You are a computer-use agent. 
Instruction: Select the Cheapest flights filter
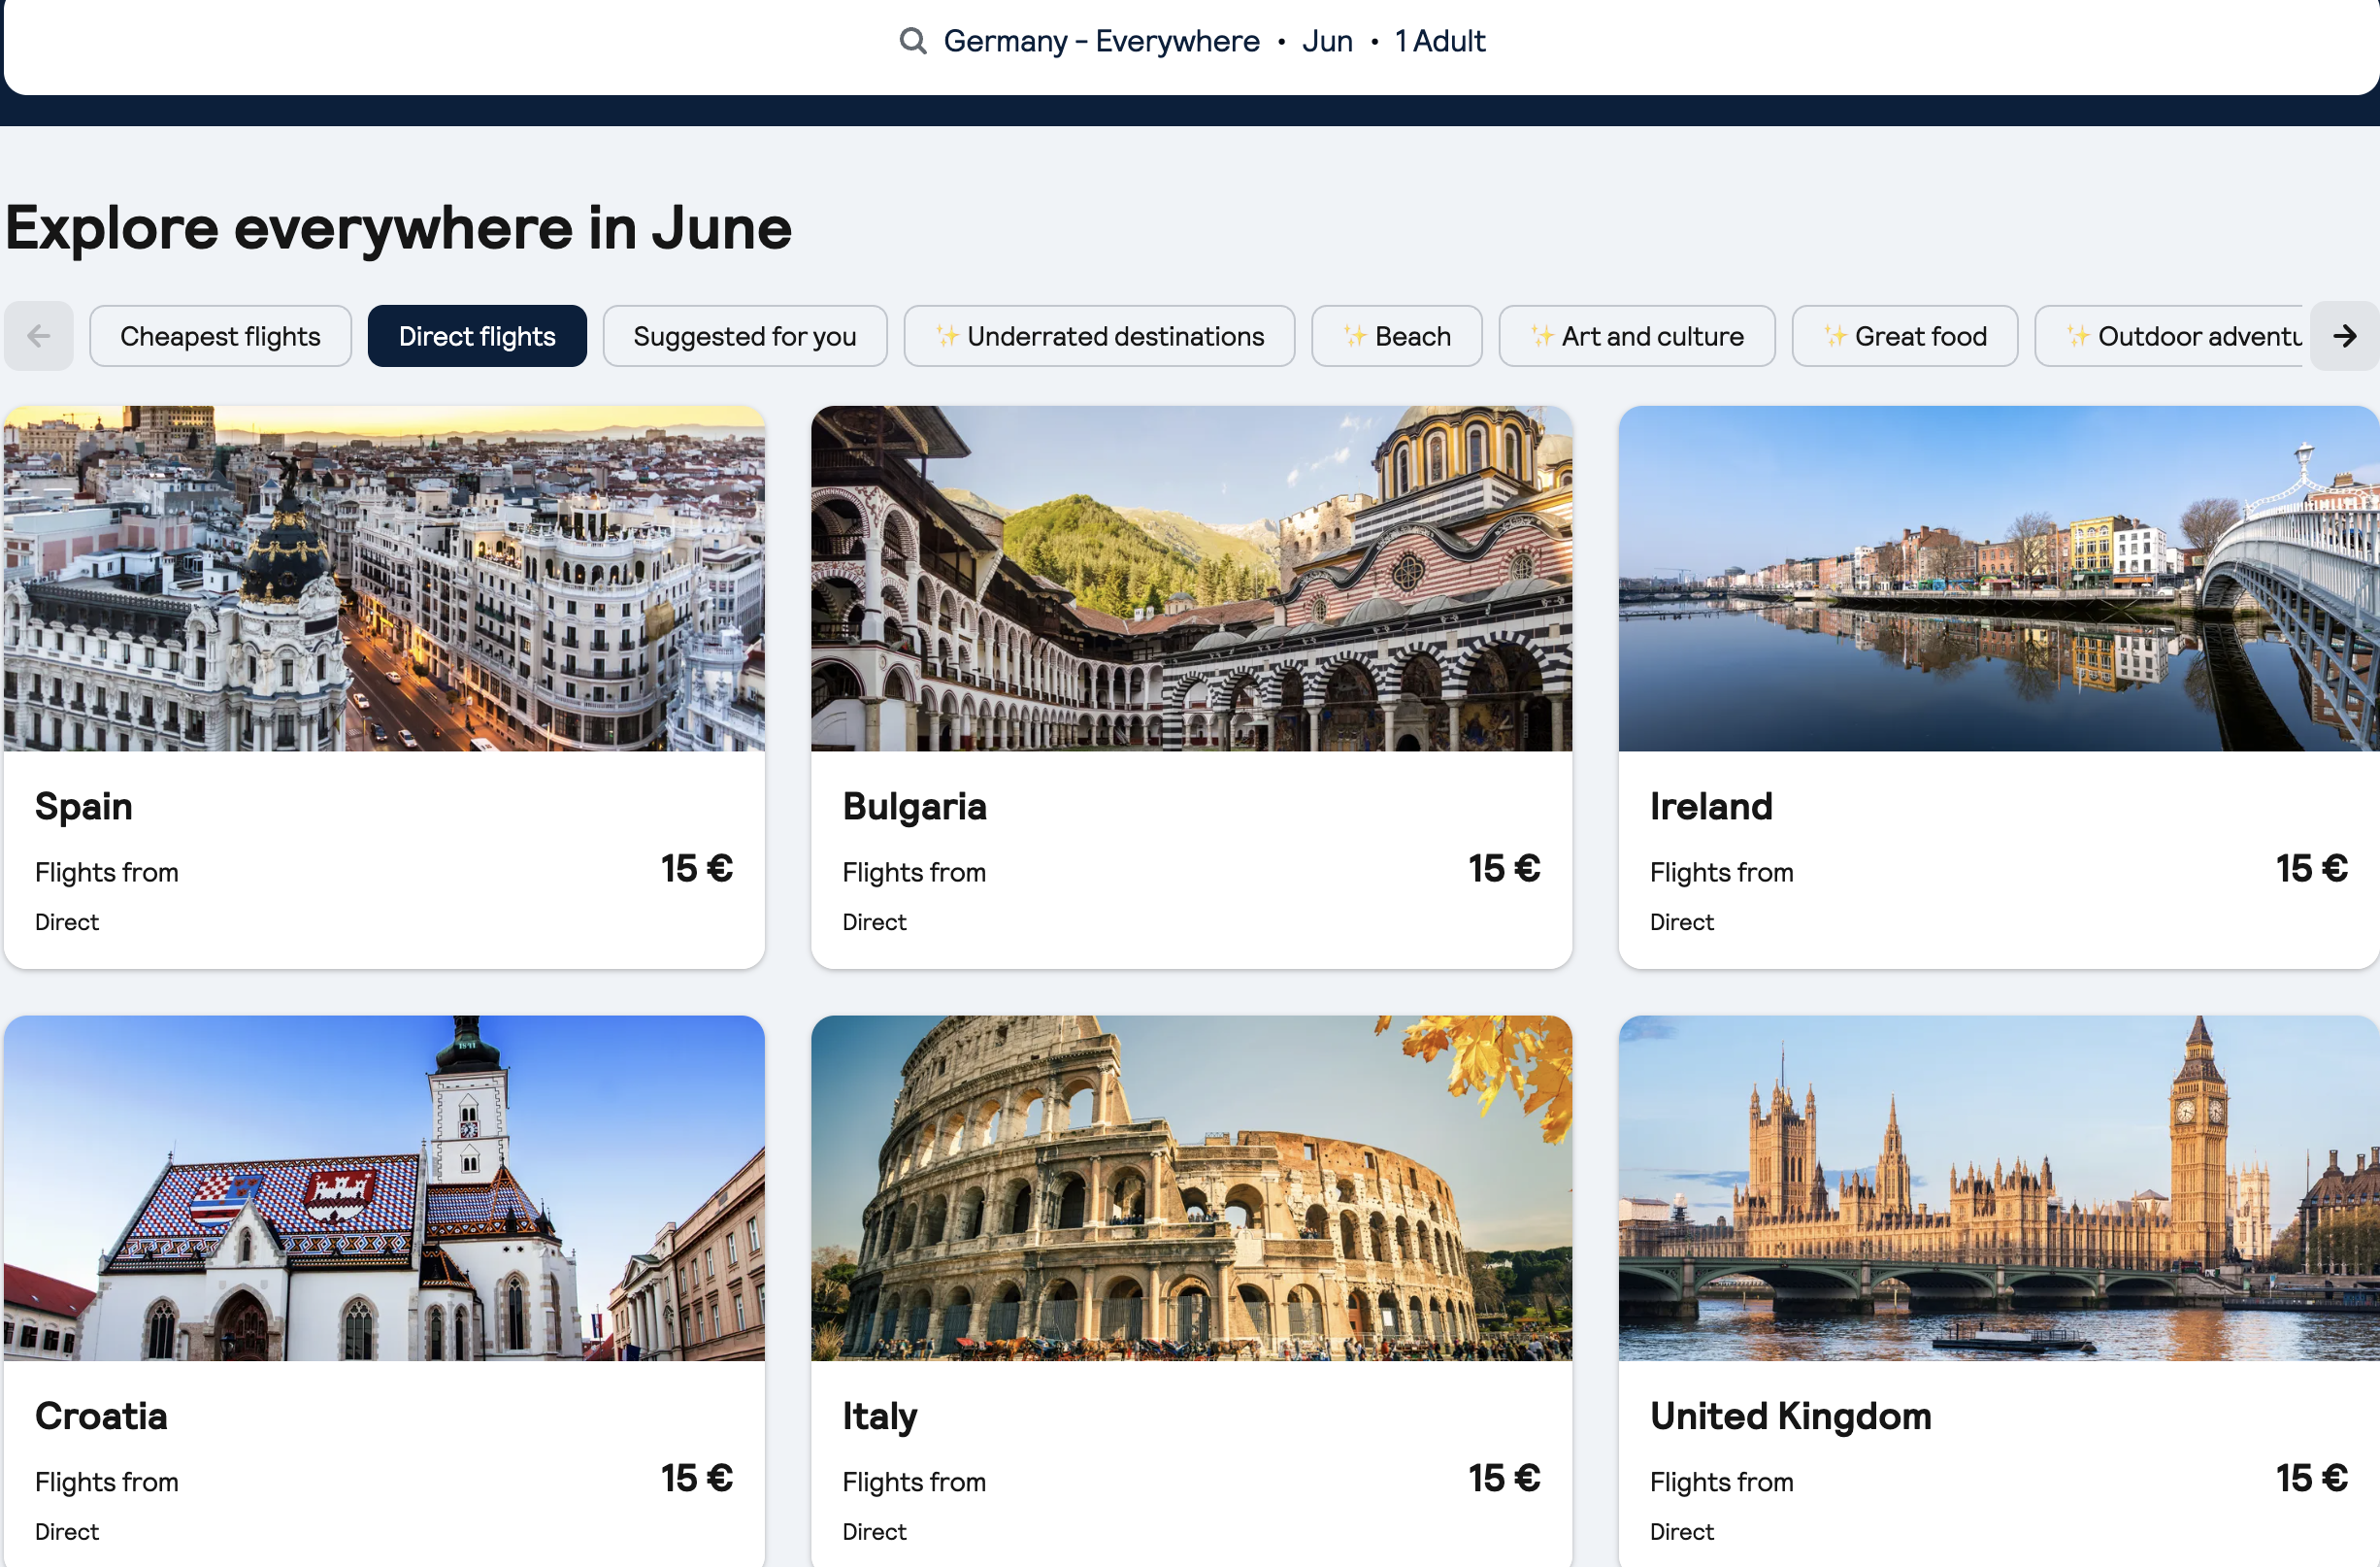coord(220,336)
